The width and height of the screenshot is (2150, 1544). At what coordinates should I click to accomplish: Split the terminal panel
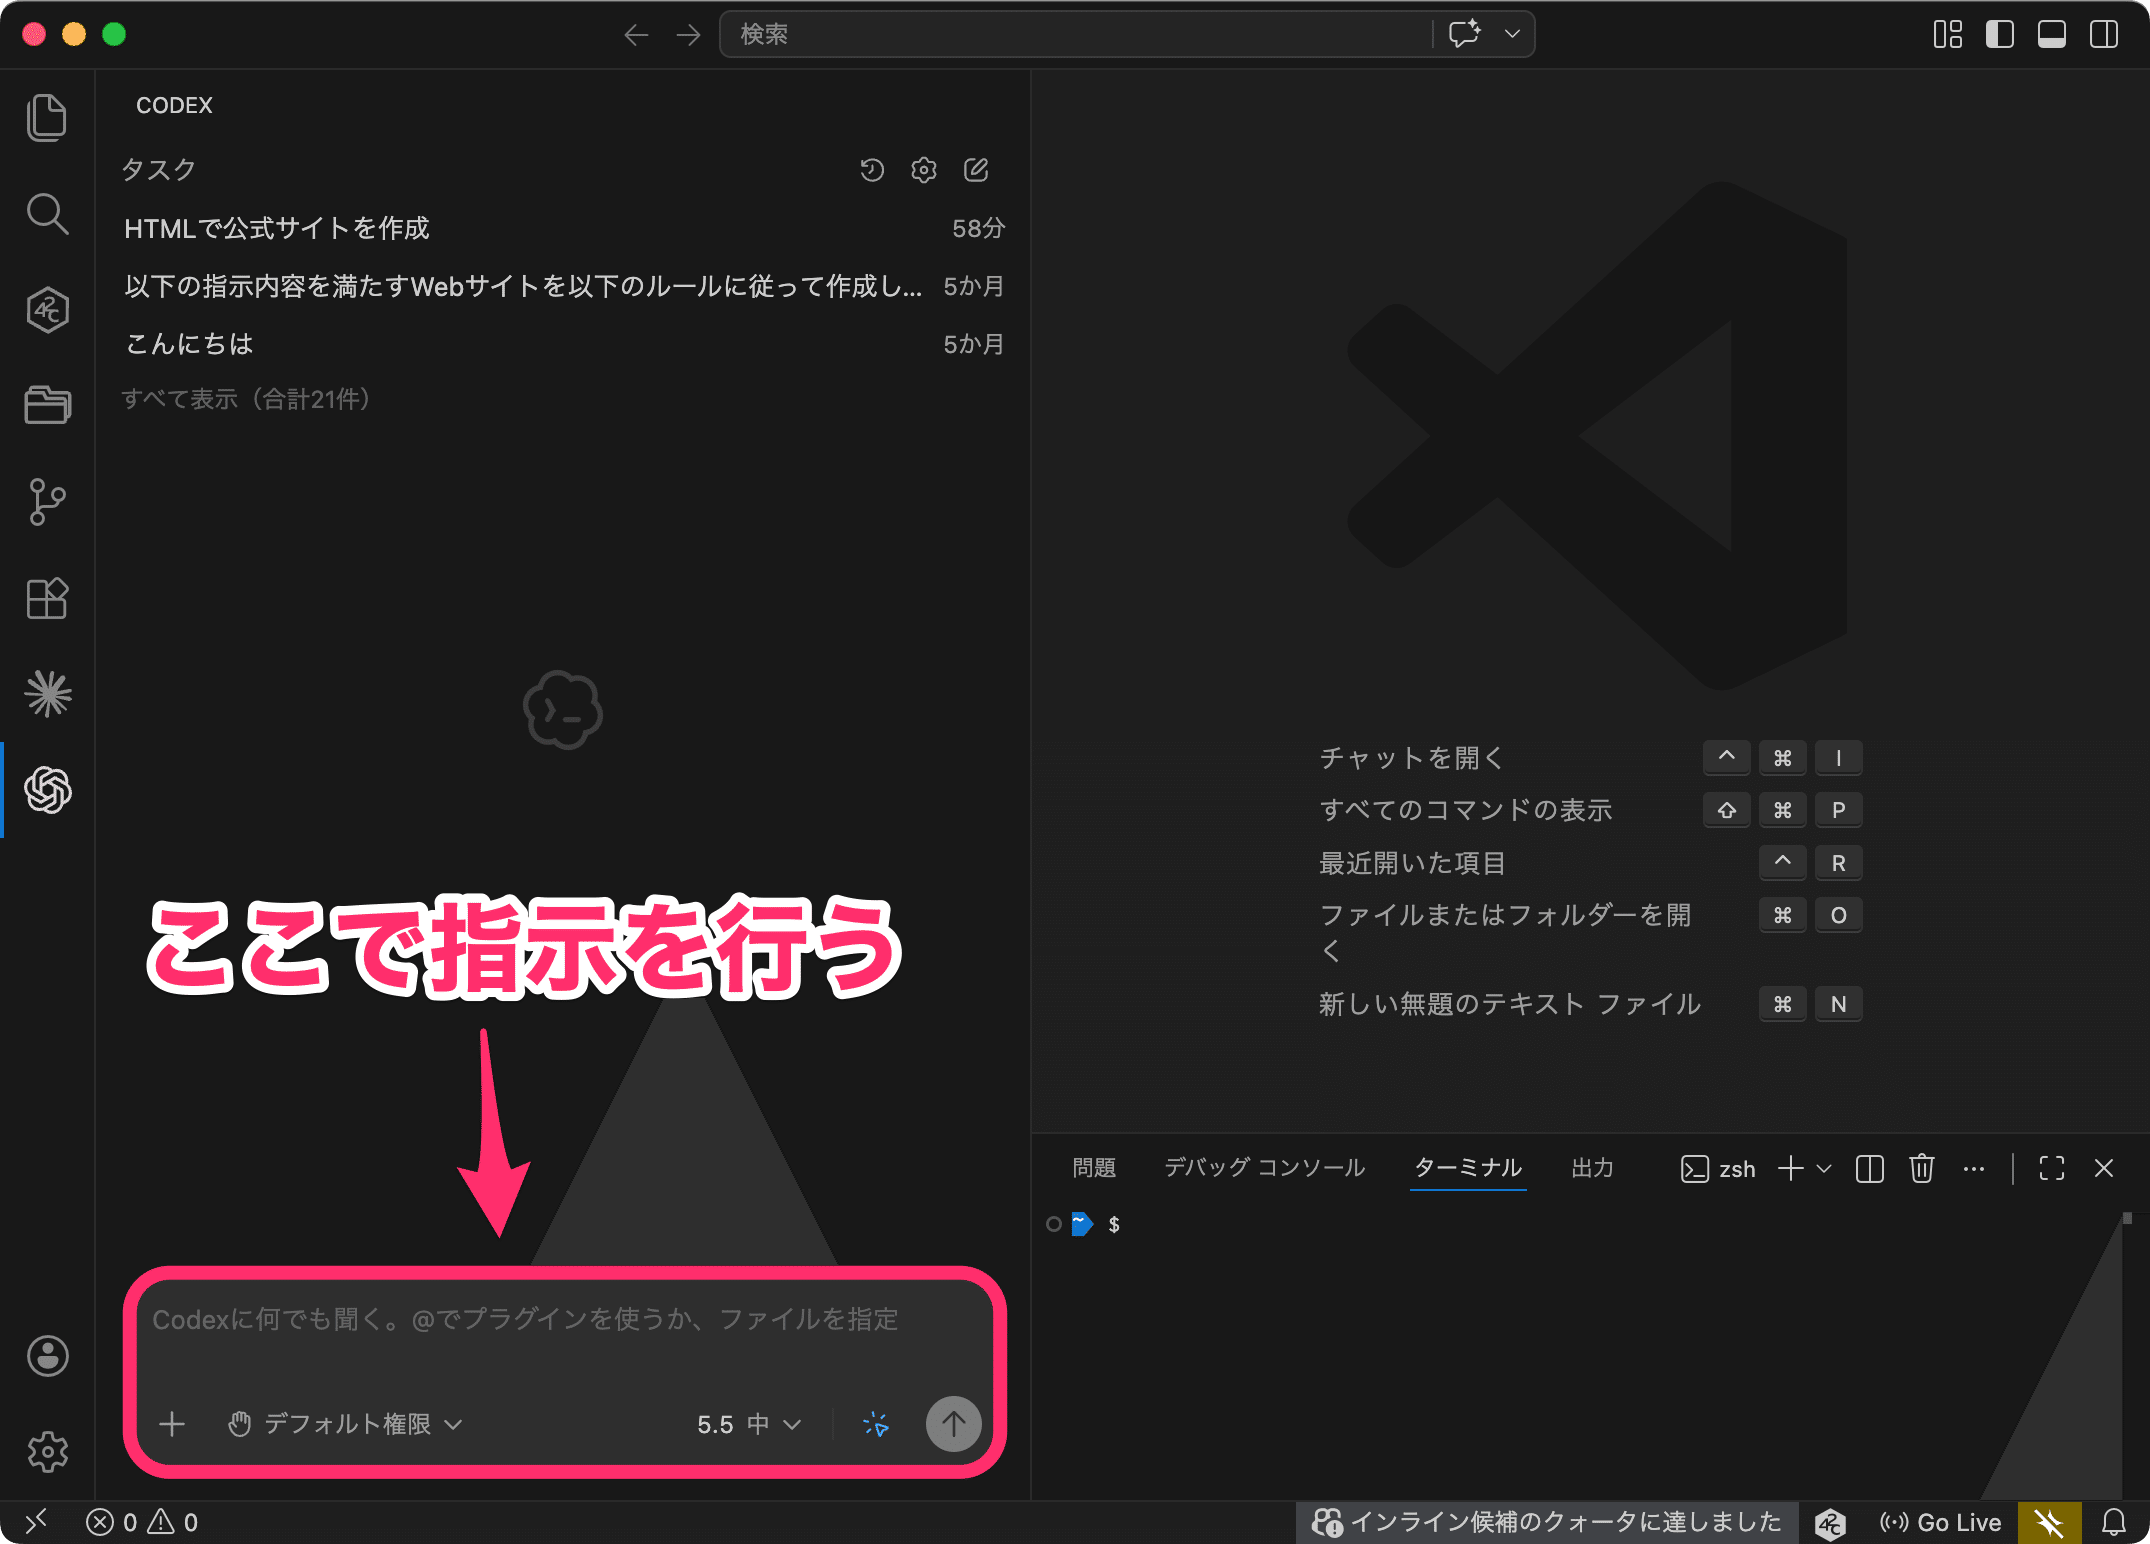pyautogui.click(x=1869, y=1169)
